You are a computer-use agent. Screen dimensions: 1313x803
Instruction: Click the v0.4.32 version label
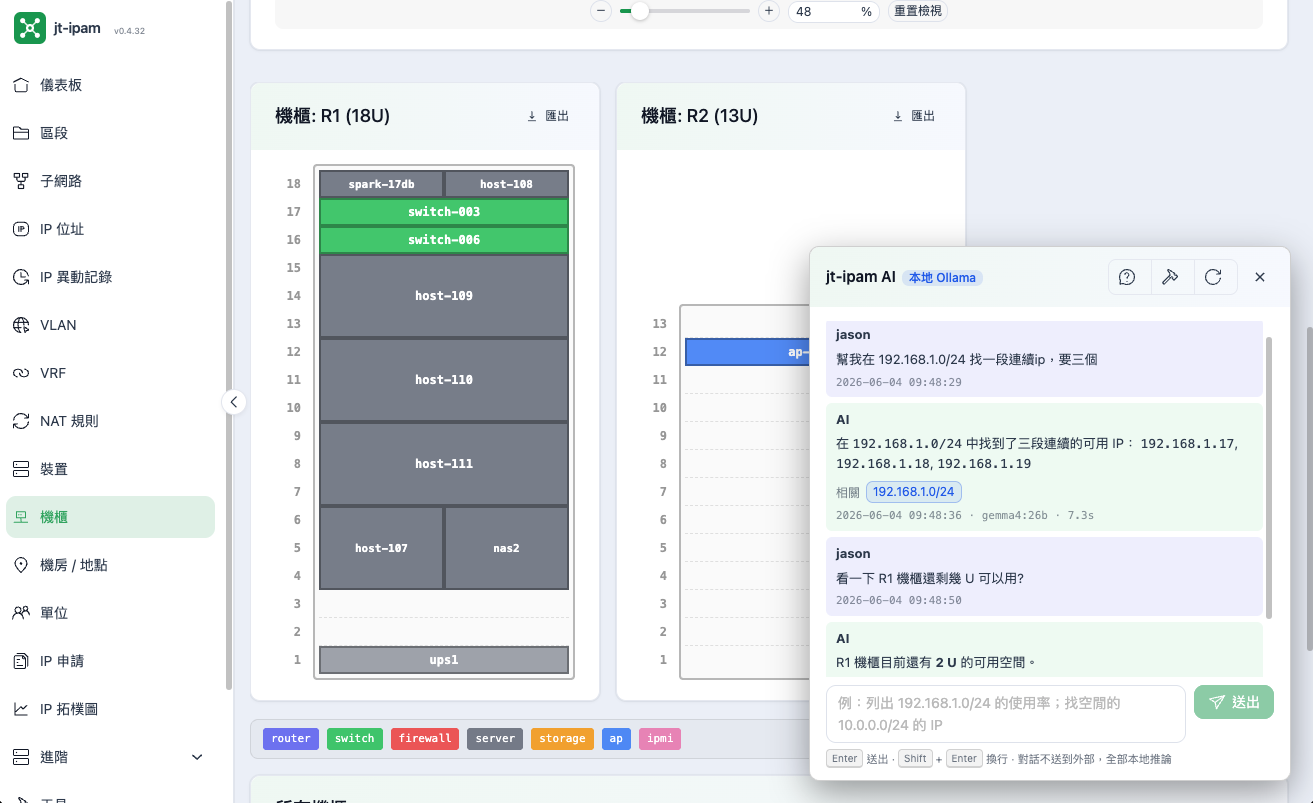pos(129,31)
